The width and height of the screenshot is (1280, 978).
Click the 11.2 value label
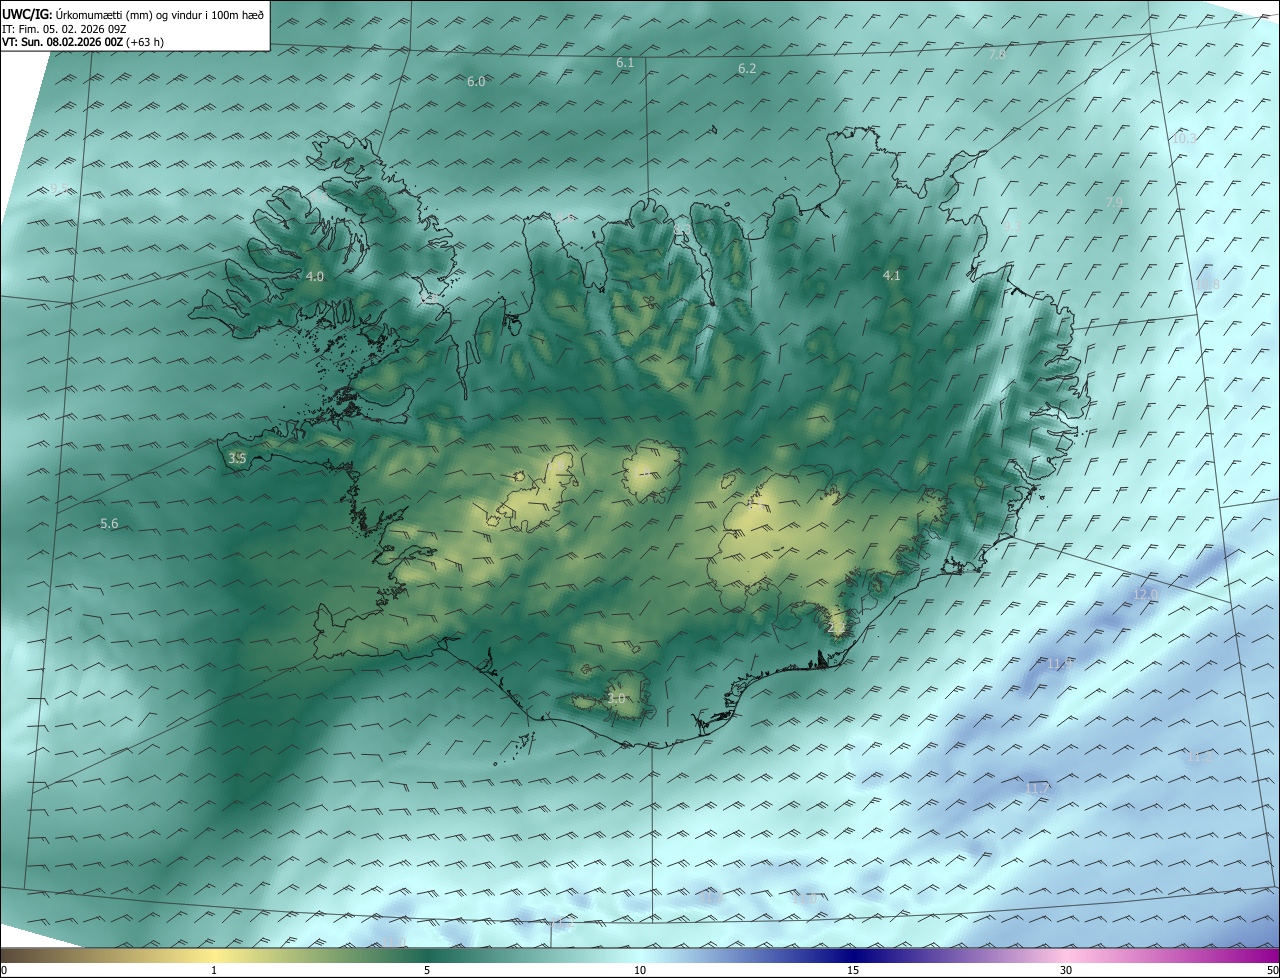coord(1199,758)
